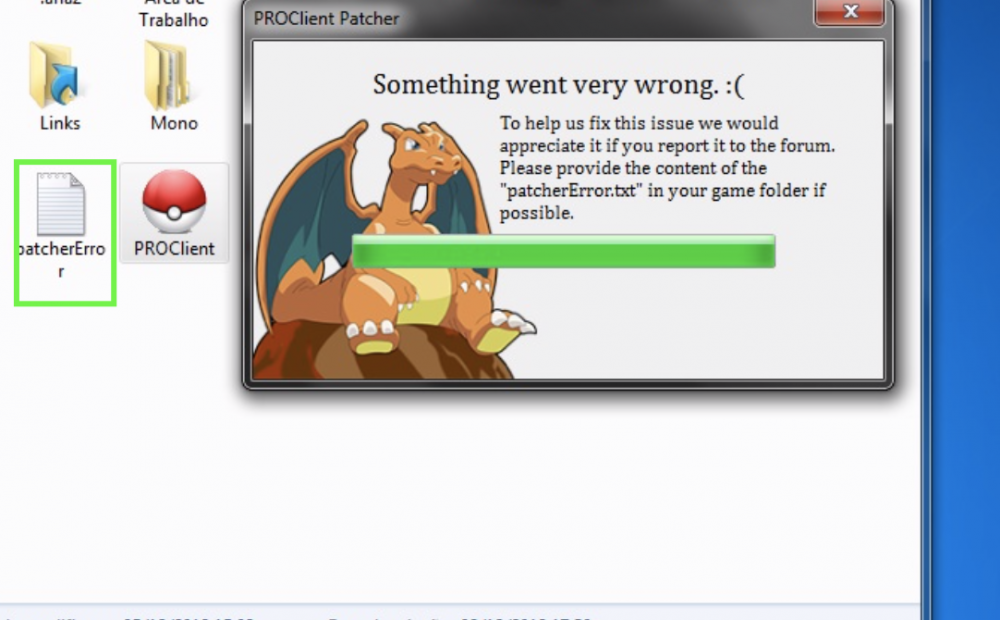Screen dimensions: 1000x620
Task: Click the green patcher progress bar
Action: pyautogui.click(x=563, y=252)
